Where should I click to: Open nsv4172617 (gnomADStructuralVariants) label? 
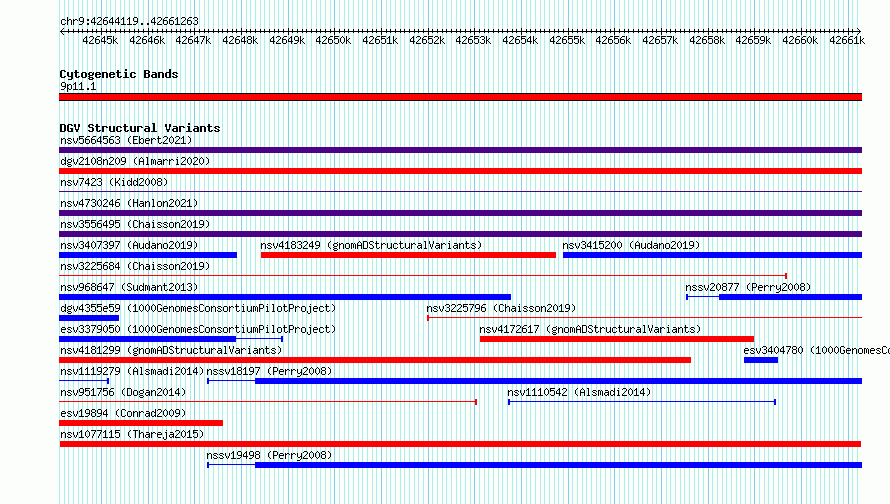click(x=590, y=329)
